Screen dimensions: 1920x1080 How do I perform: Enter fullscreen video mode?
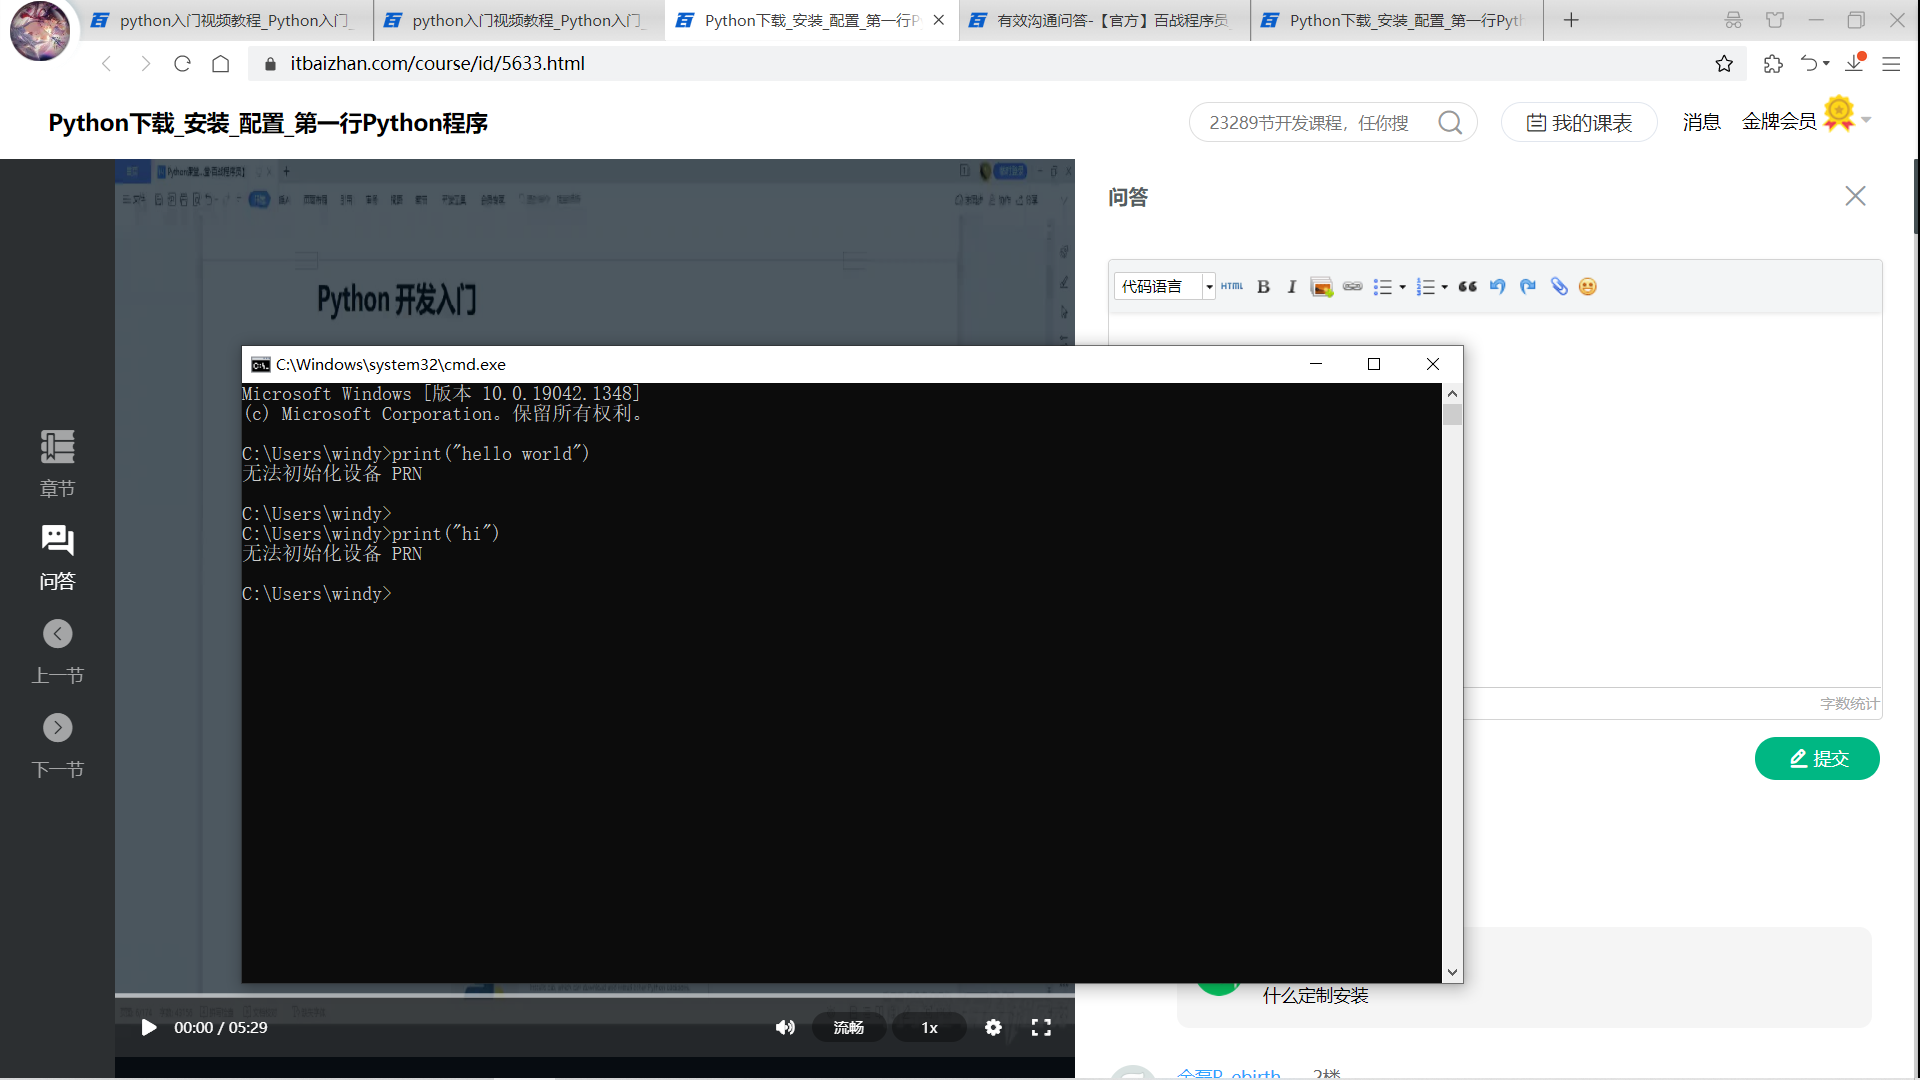pyautogui.click(x=1041, y=1027)
